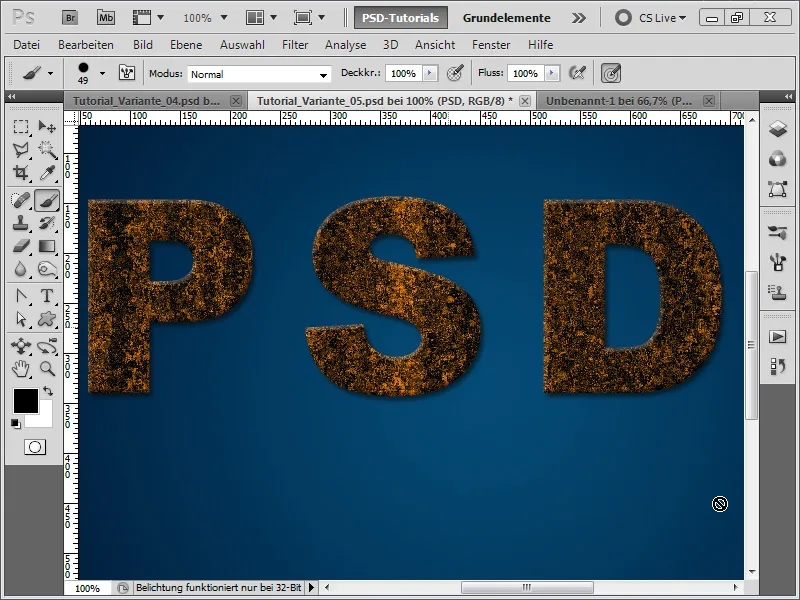Select the Move tool
Screen dimensions: 800x600
[x=47, y=126]
